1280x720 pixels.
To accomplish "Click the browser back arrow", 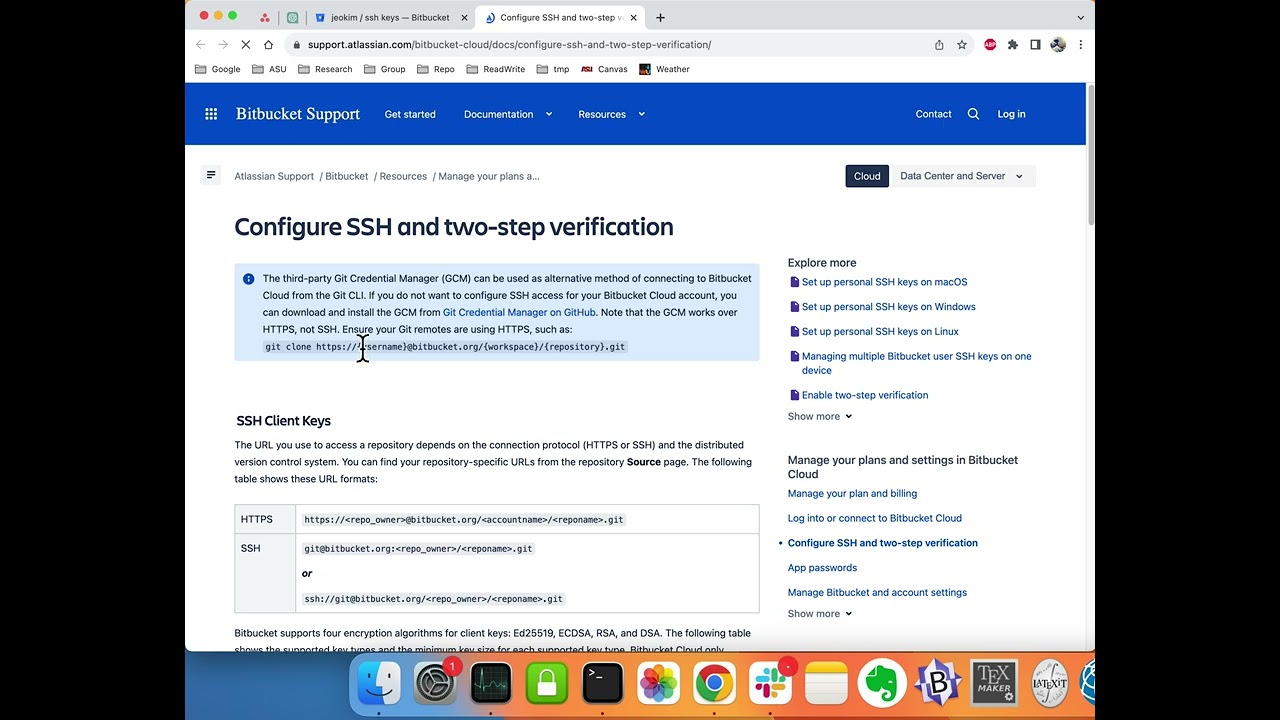I will [201, 44].
